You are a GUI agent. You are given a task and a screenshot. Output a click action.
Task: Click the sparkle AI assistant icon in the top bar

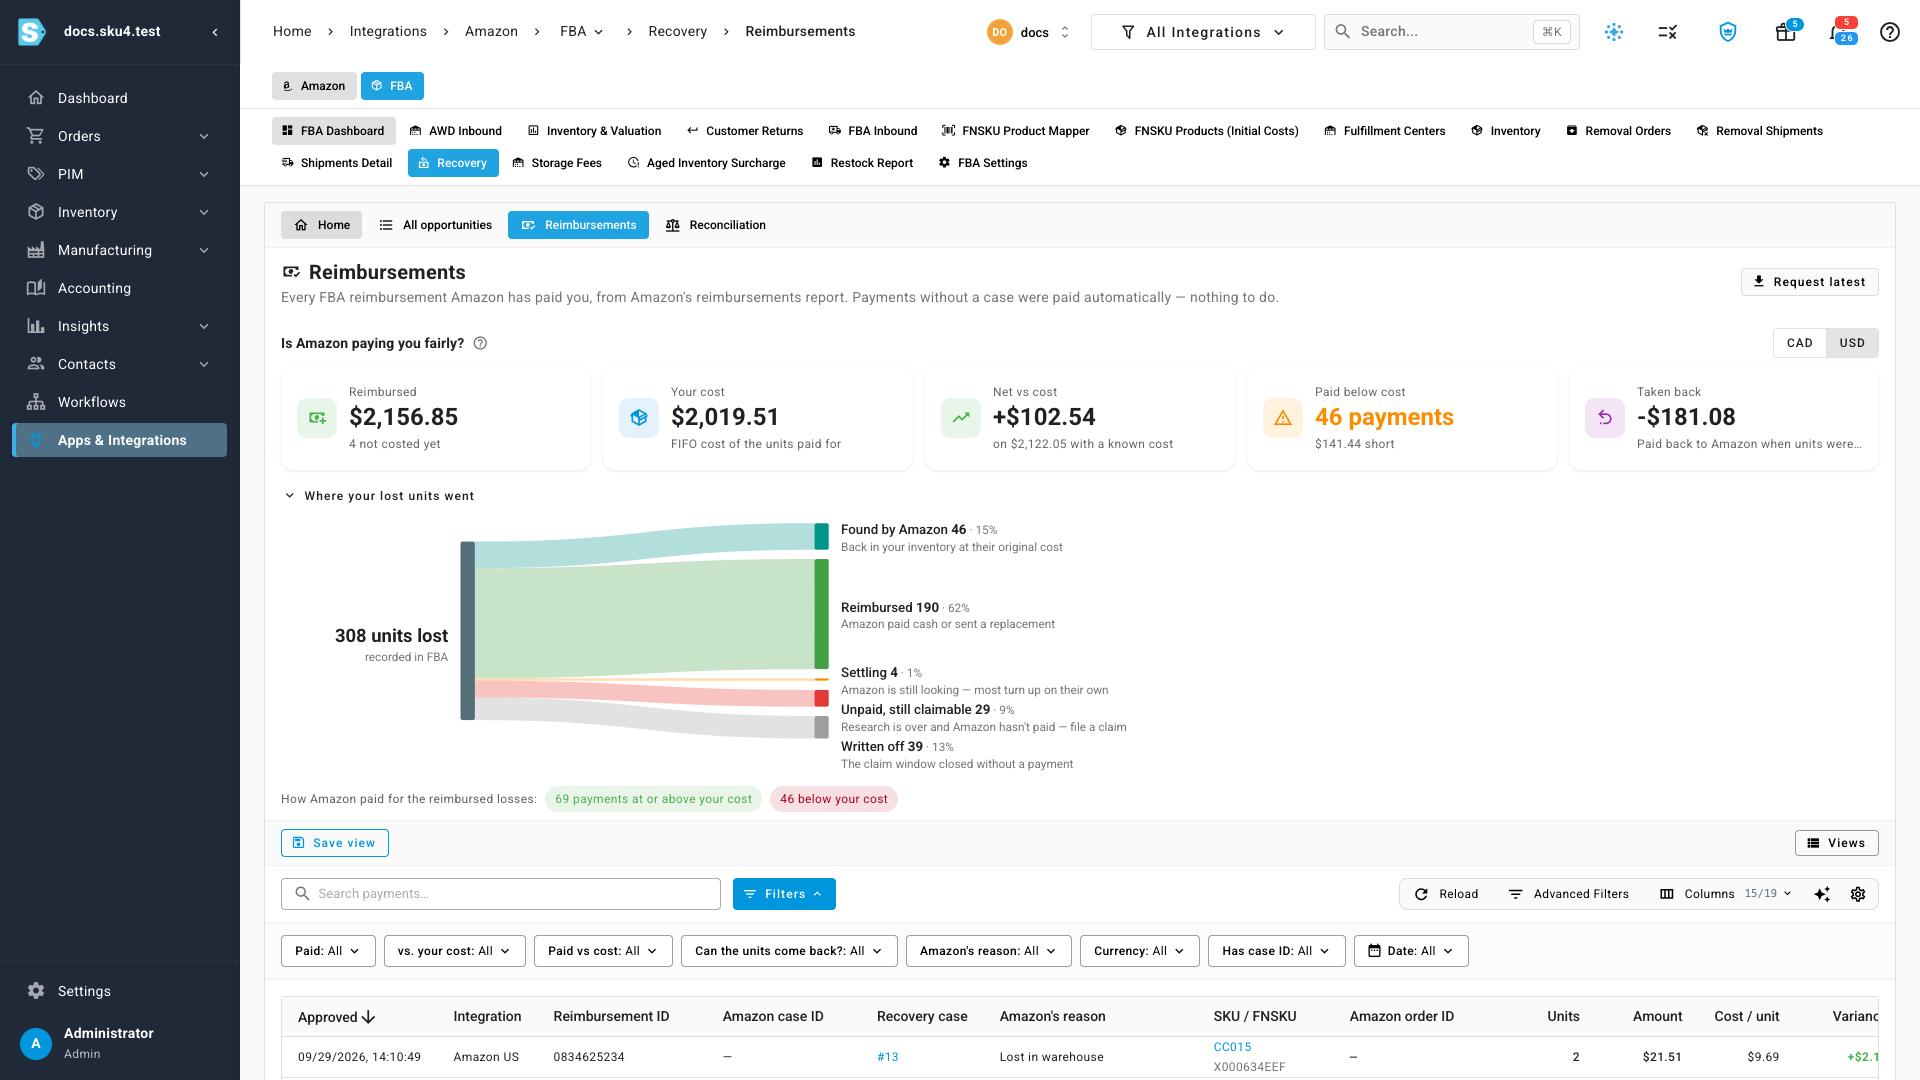pyautogui.click(x=1614, y=32)
